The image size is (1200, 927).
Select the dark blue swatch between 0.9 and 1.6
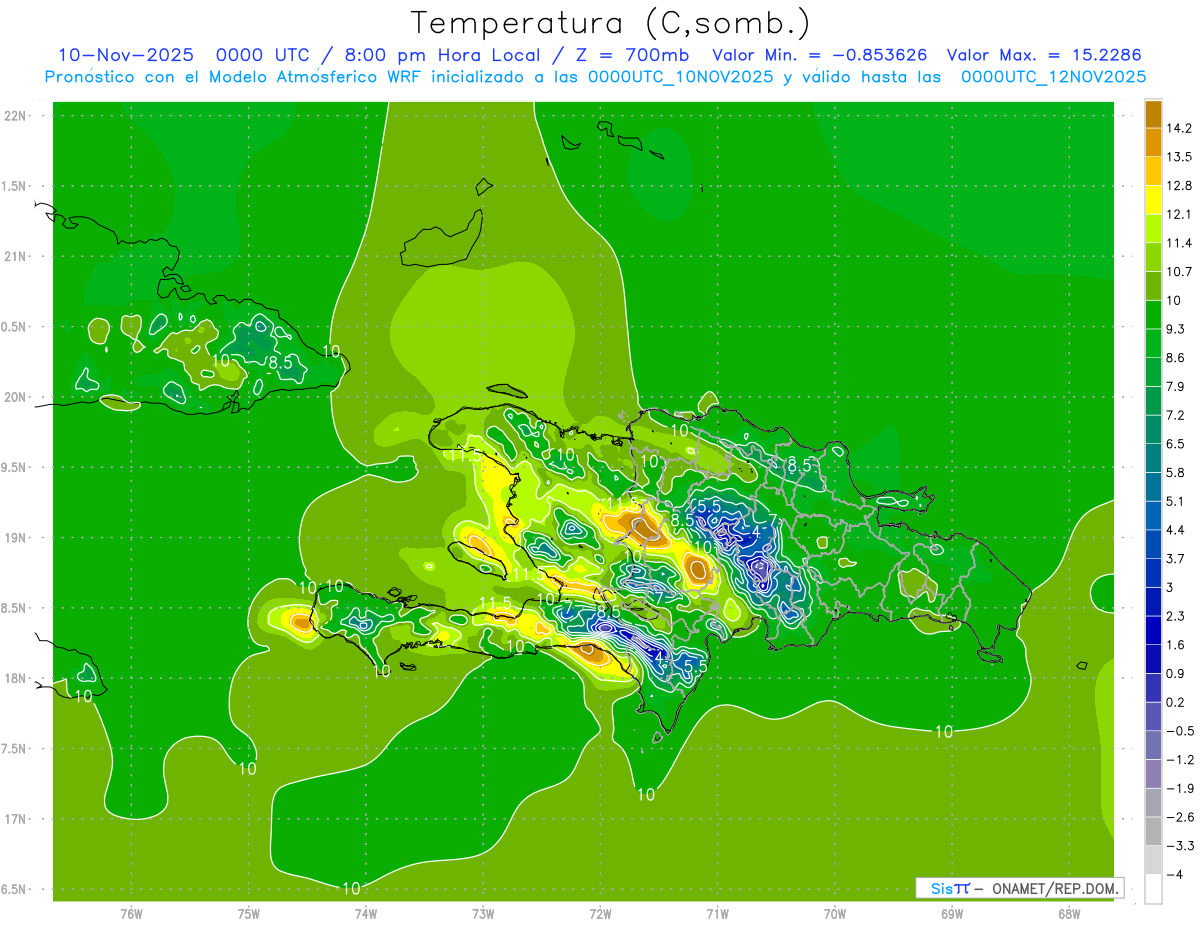click(1153, 659)
